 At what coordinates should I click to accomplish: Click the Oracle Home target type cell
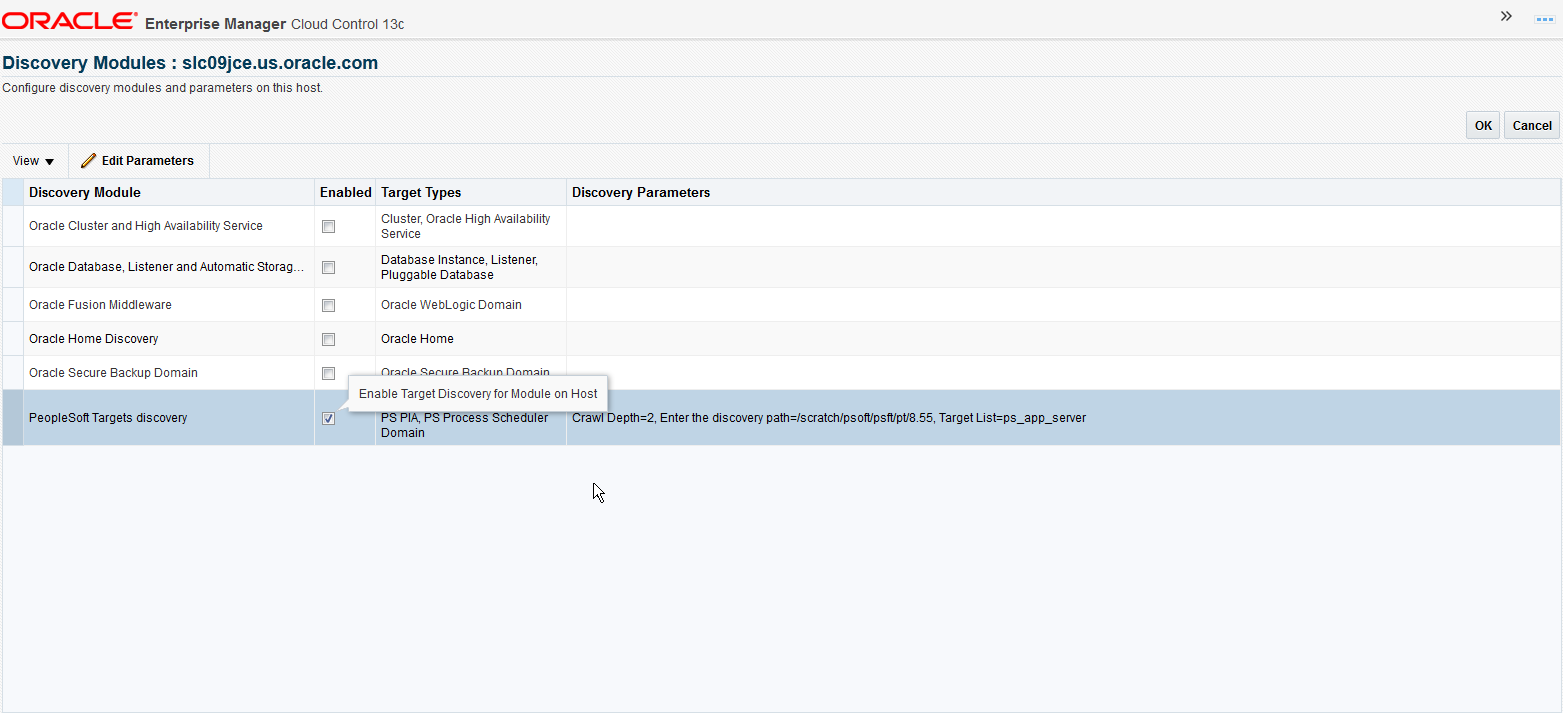[x=471, y=339]
